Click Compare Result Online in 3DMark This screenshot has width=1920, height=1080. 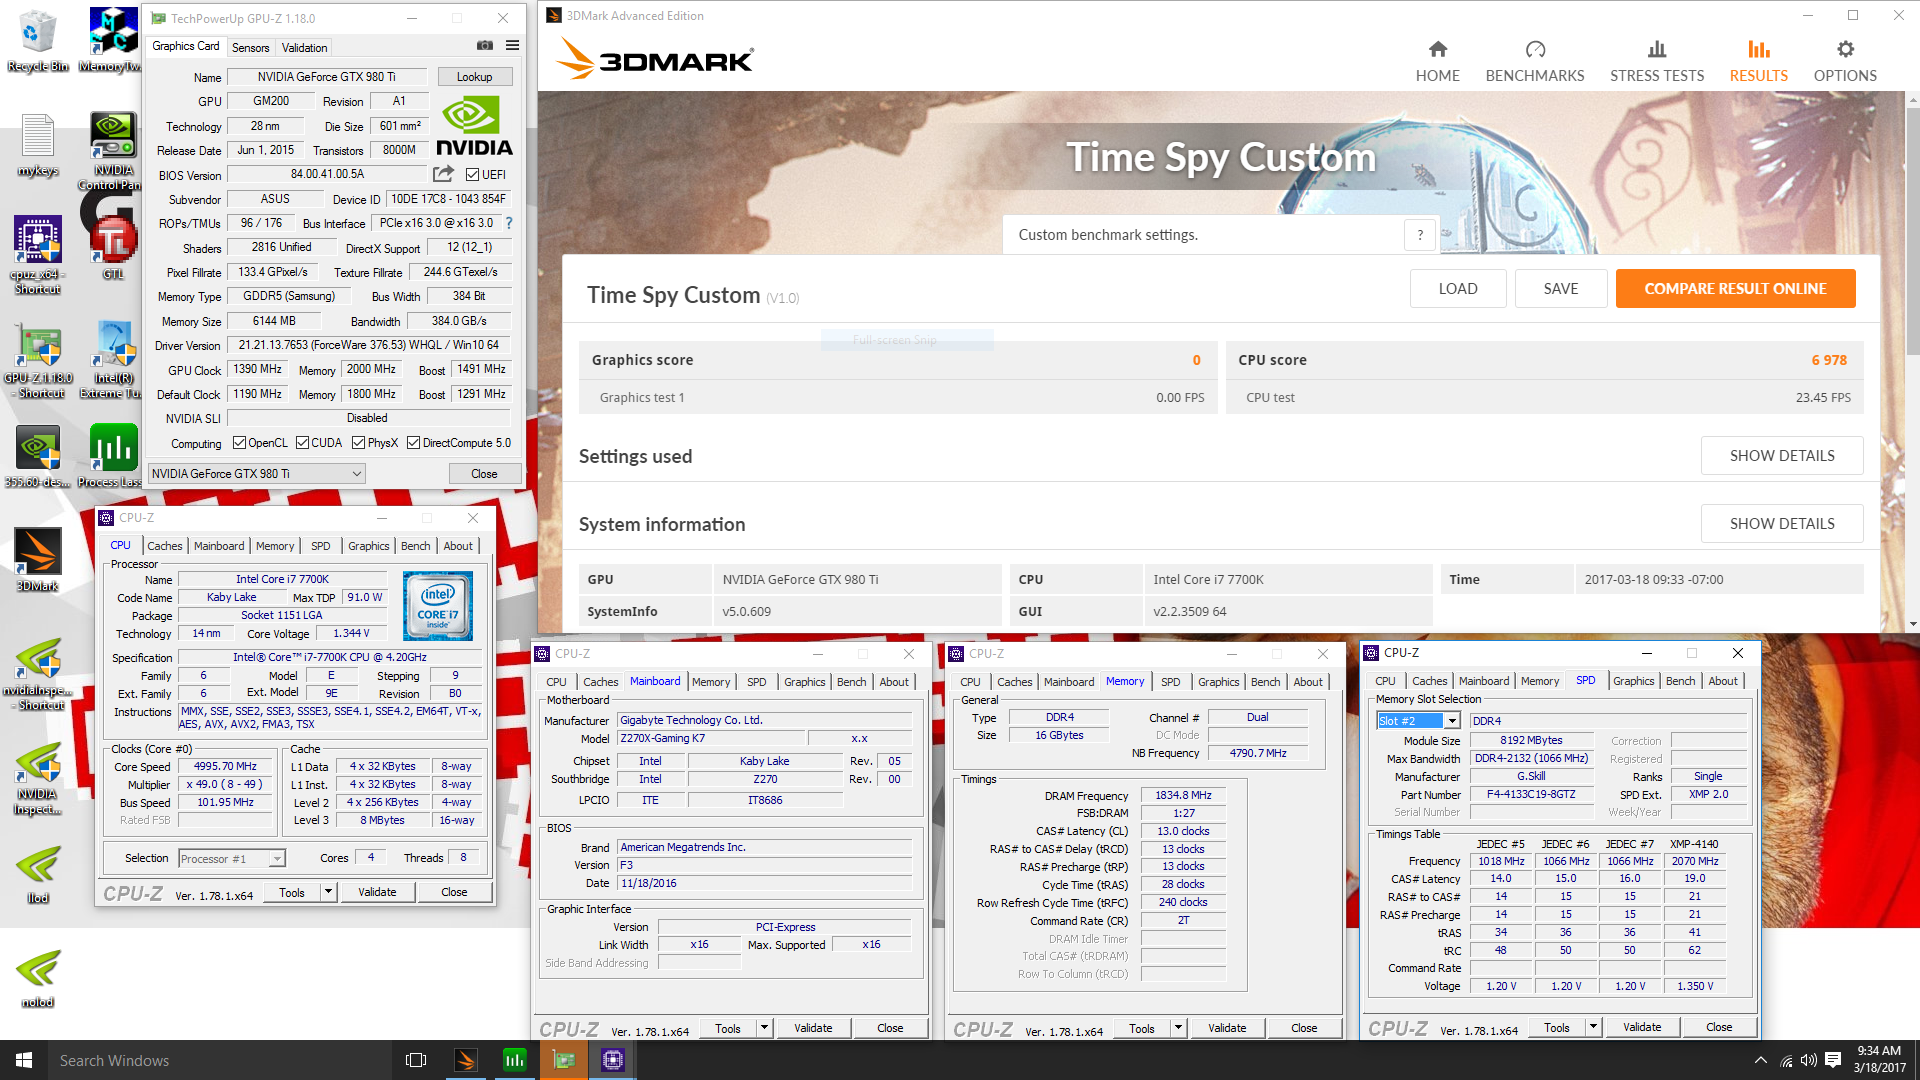[1735, 289]
